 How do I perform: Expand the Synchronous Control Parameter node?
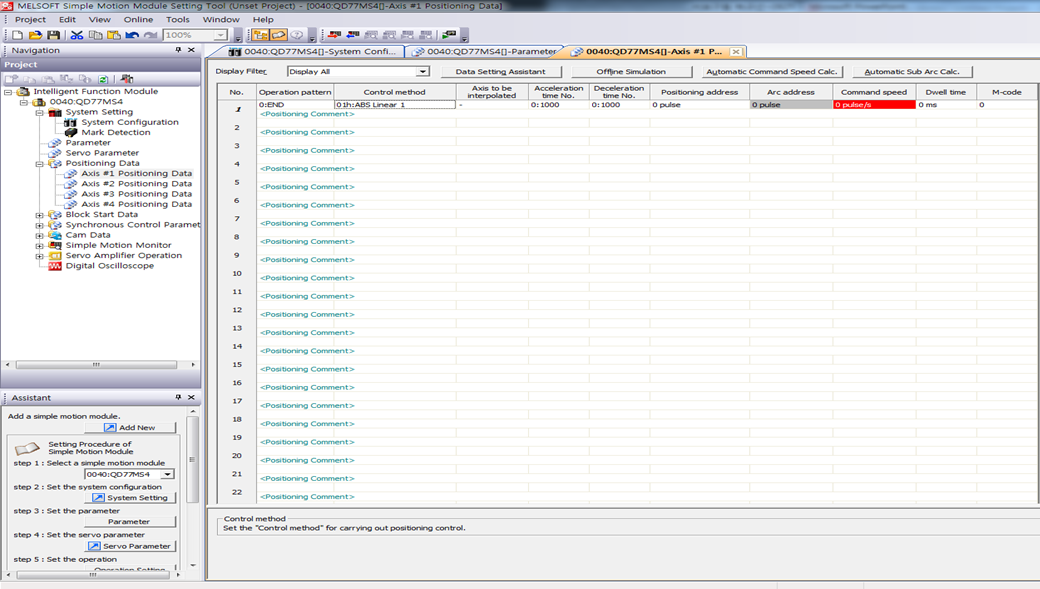click(40, 225)
